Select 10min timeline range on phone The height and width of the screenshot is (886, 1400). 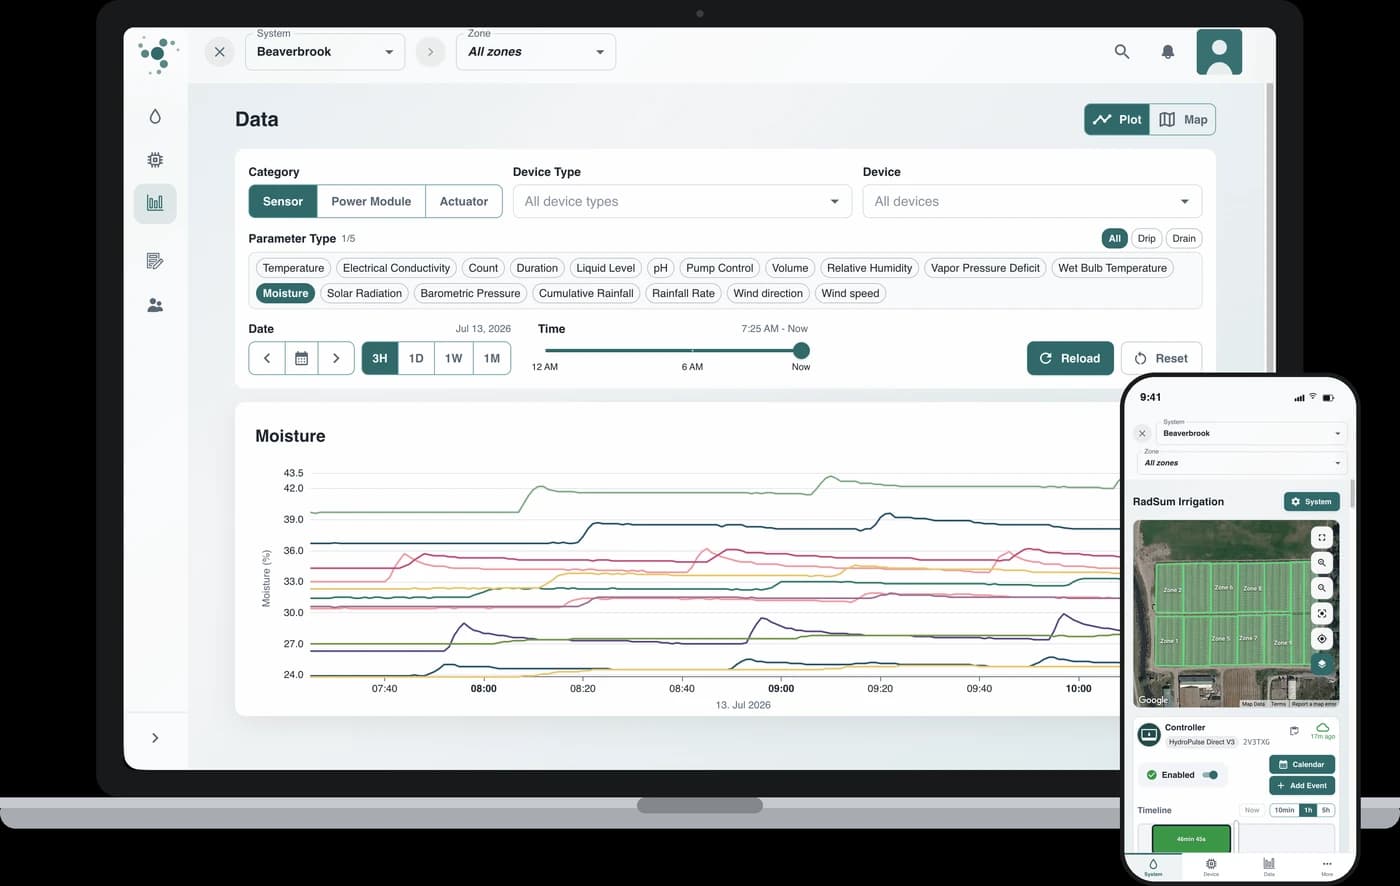pyautogui.click(x=1284, y=810)
